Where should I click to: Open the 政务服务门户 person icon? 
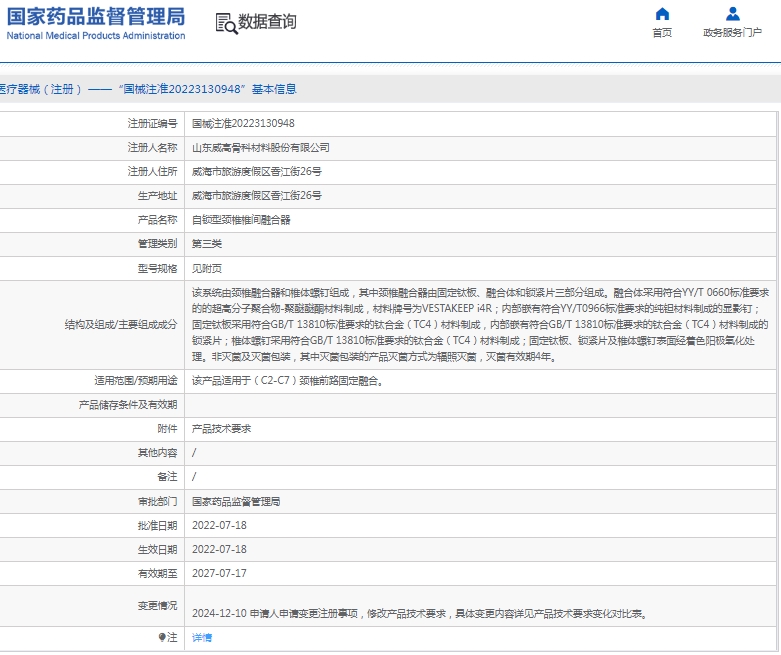click(x=732, y=14)
